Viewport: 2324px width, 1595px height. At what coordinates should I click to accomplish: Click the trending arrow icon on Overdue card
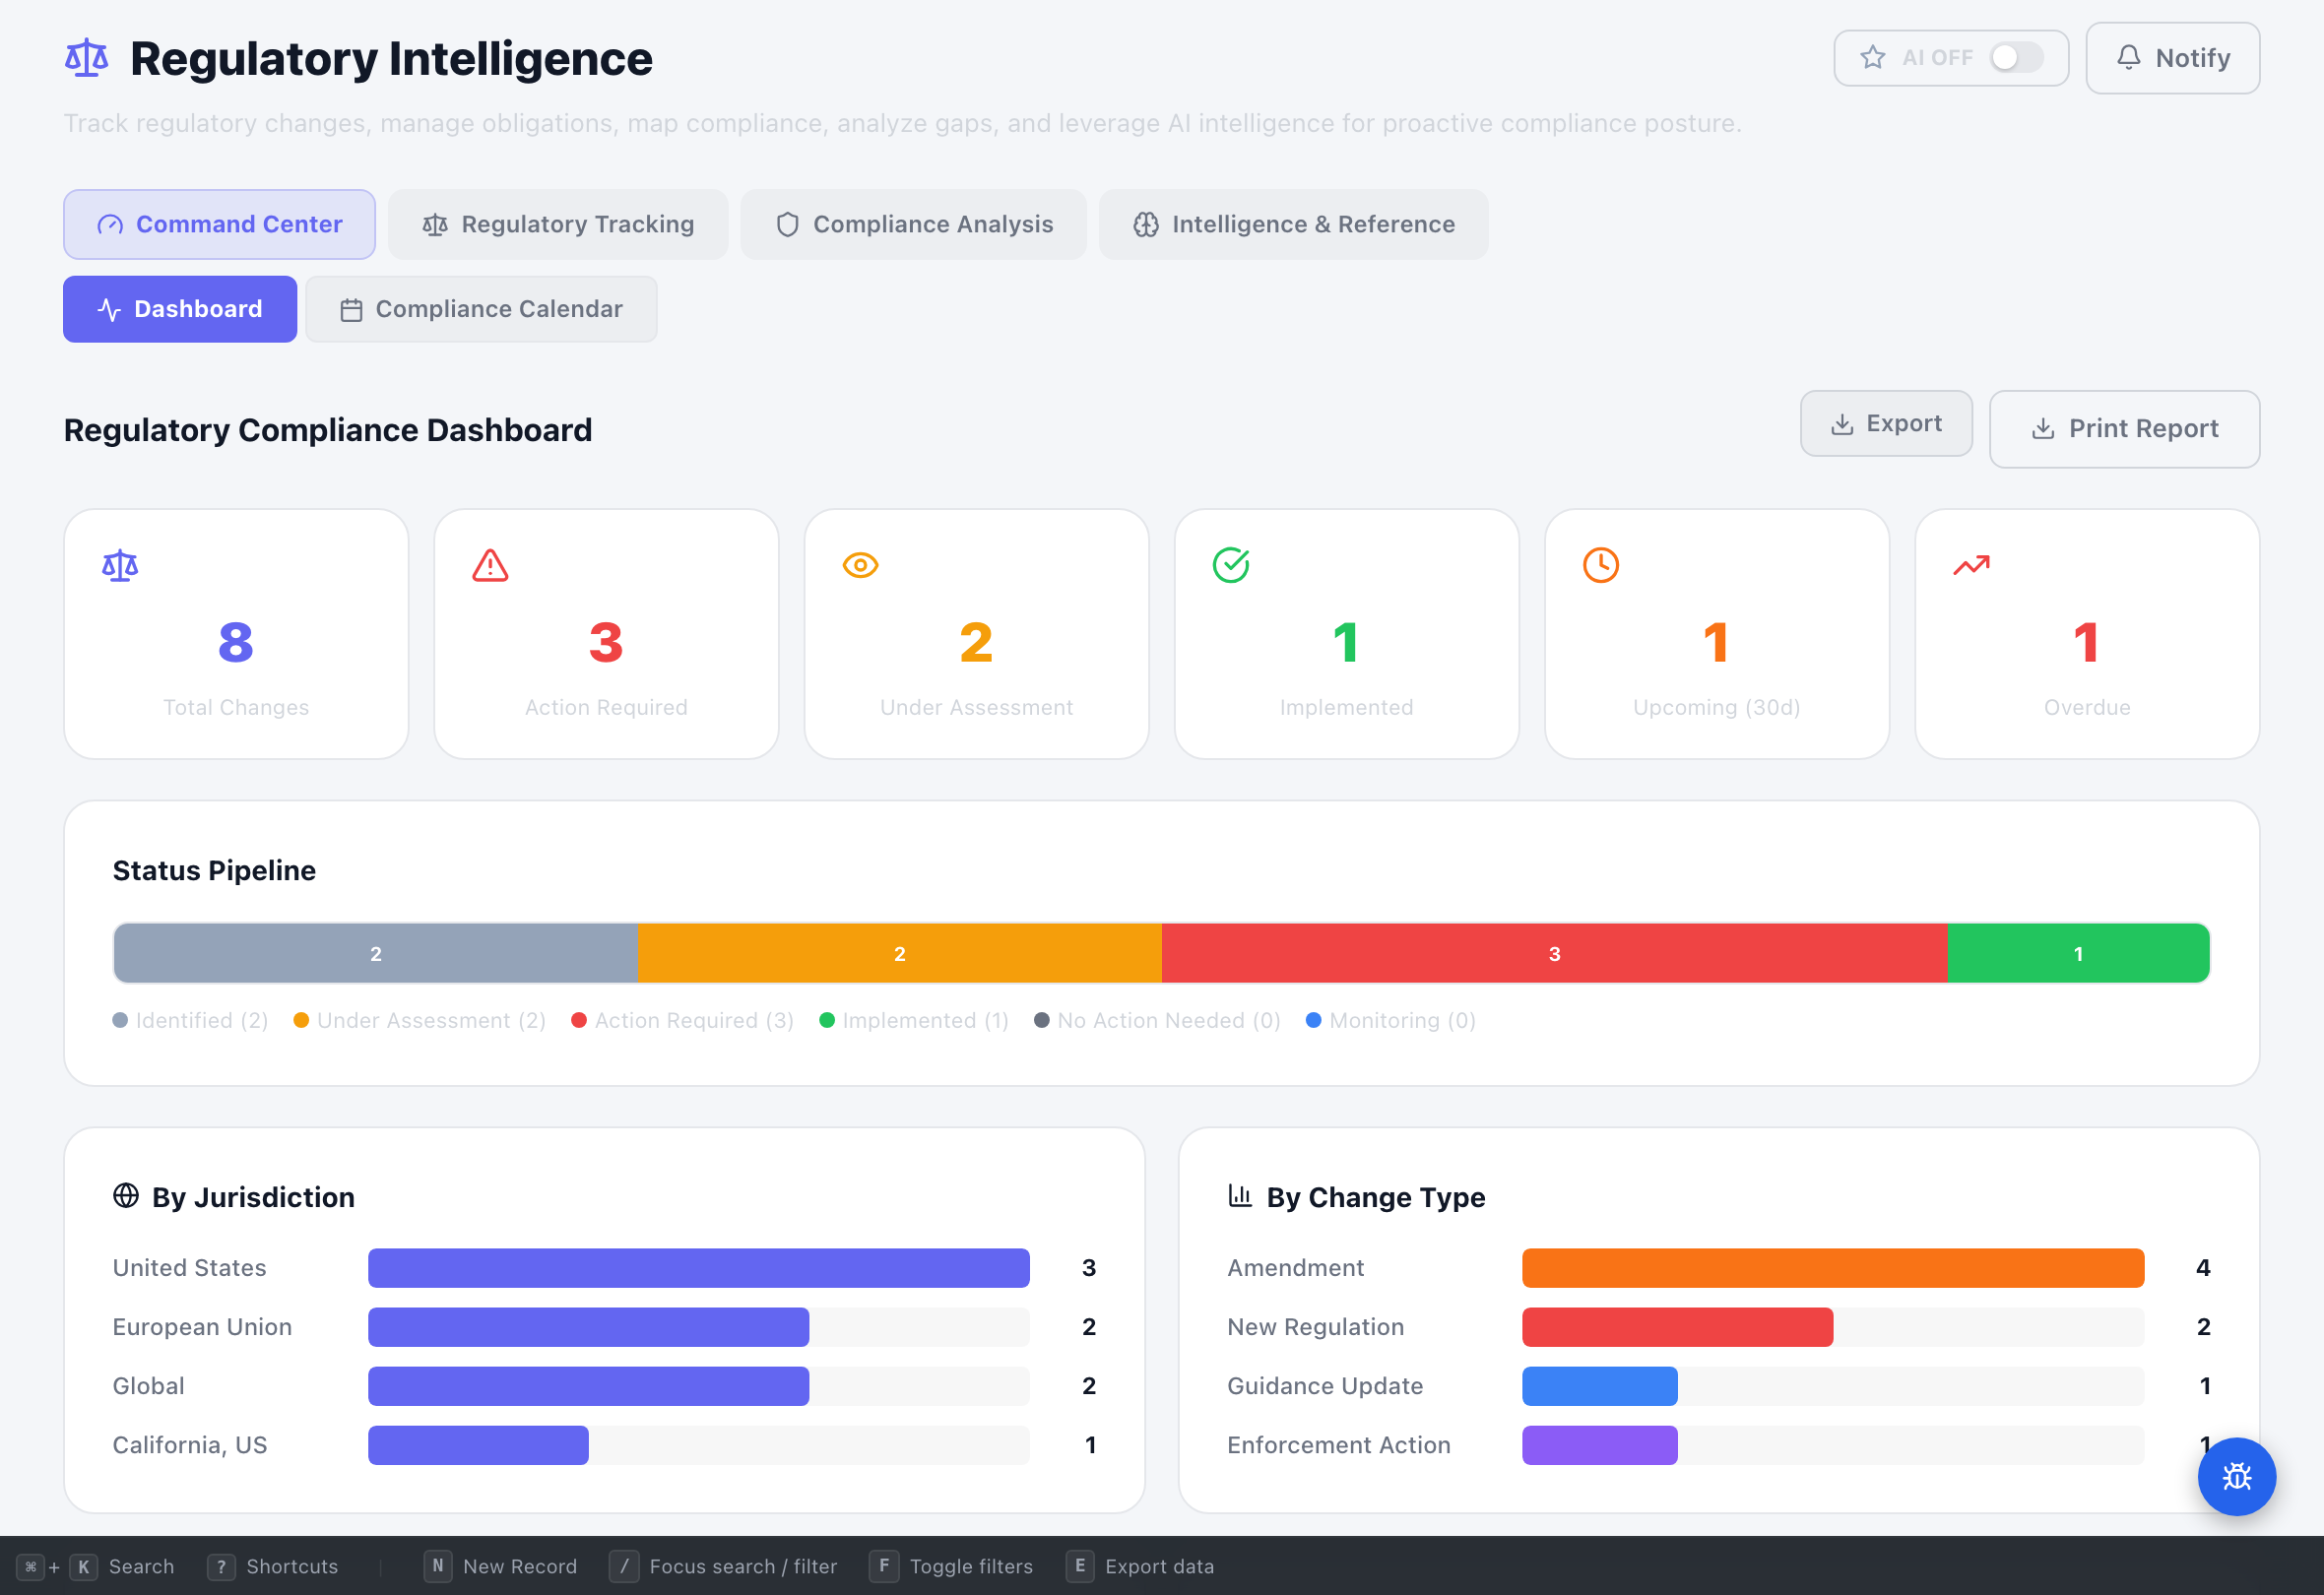point(1971,564)
